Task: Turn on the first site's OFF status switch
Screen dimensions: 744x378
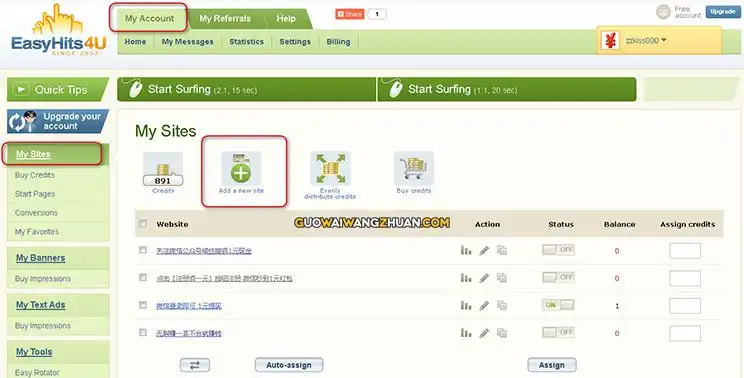Action: [558, 249]
